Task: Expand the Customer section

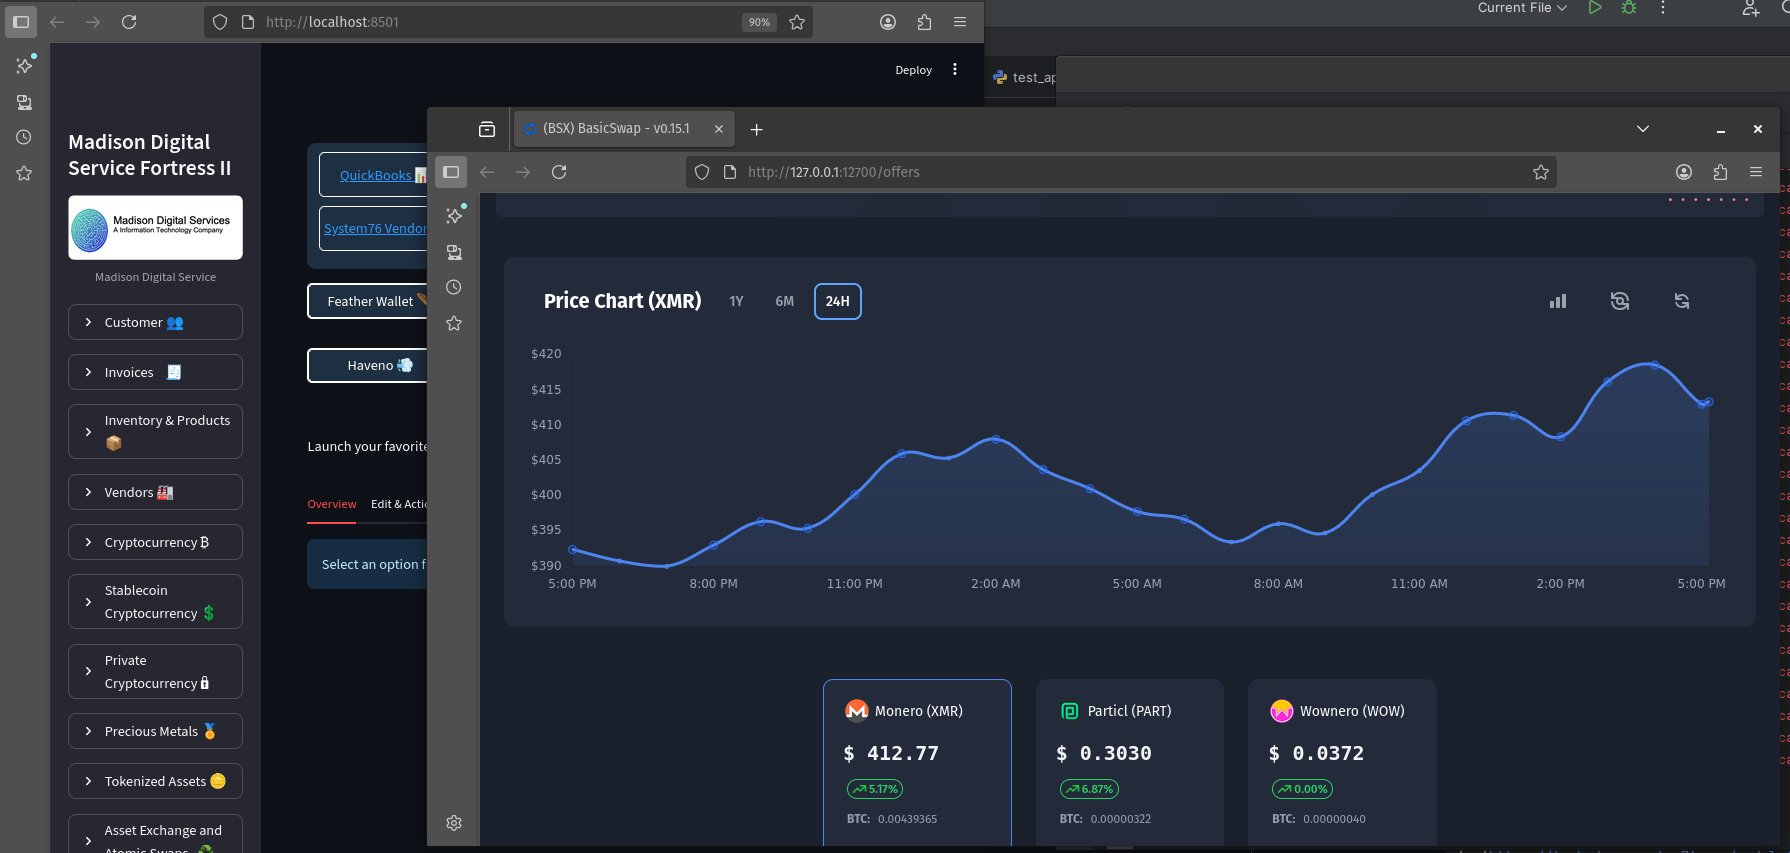Action: (155, 322)
